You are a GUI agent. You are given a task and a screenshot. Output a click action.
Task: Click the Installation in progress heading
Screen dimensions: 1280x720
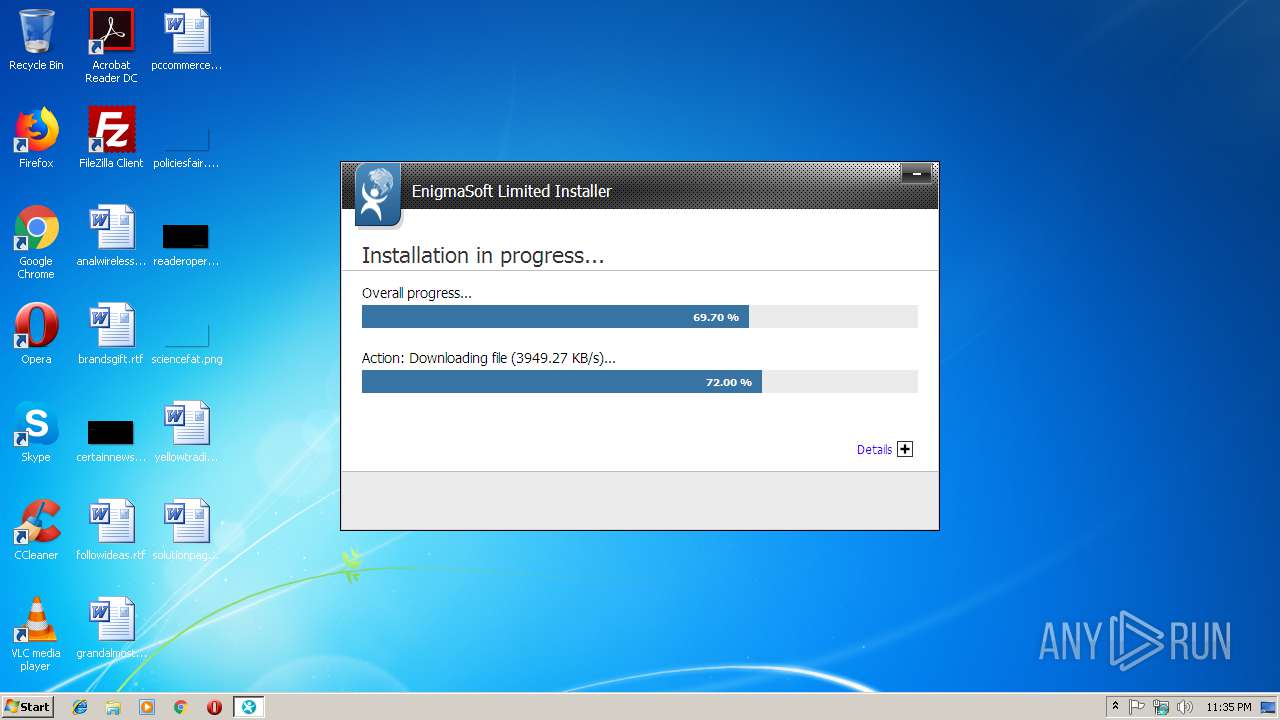(483, 256)
